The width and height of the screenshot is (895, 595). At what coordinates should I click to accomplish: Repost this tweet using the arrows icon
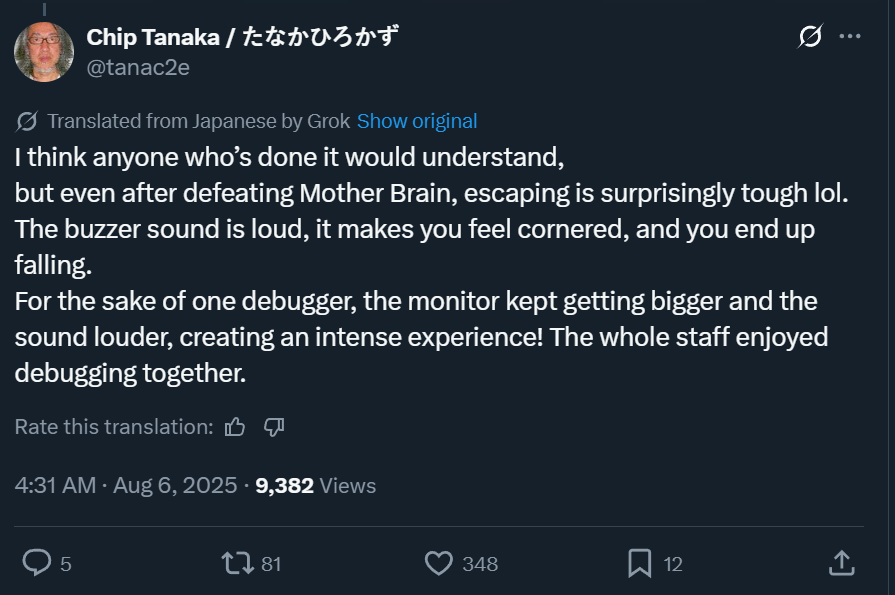click(x=238, y=563)
